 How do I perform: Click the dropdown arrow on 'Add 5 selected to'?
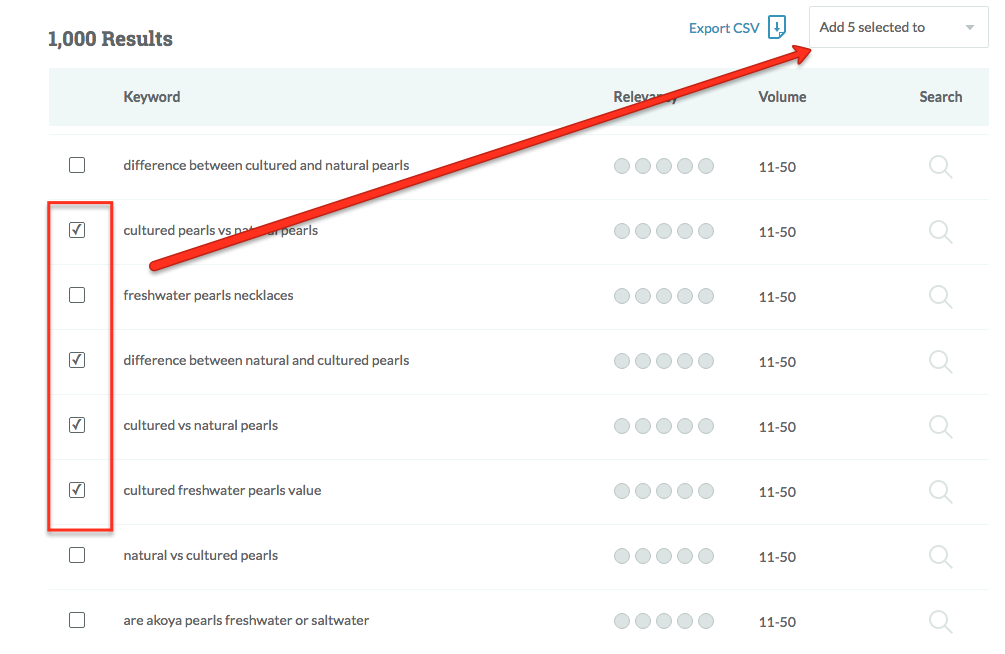tap(969, 28)
